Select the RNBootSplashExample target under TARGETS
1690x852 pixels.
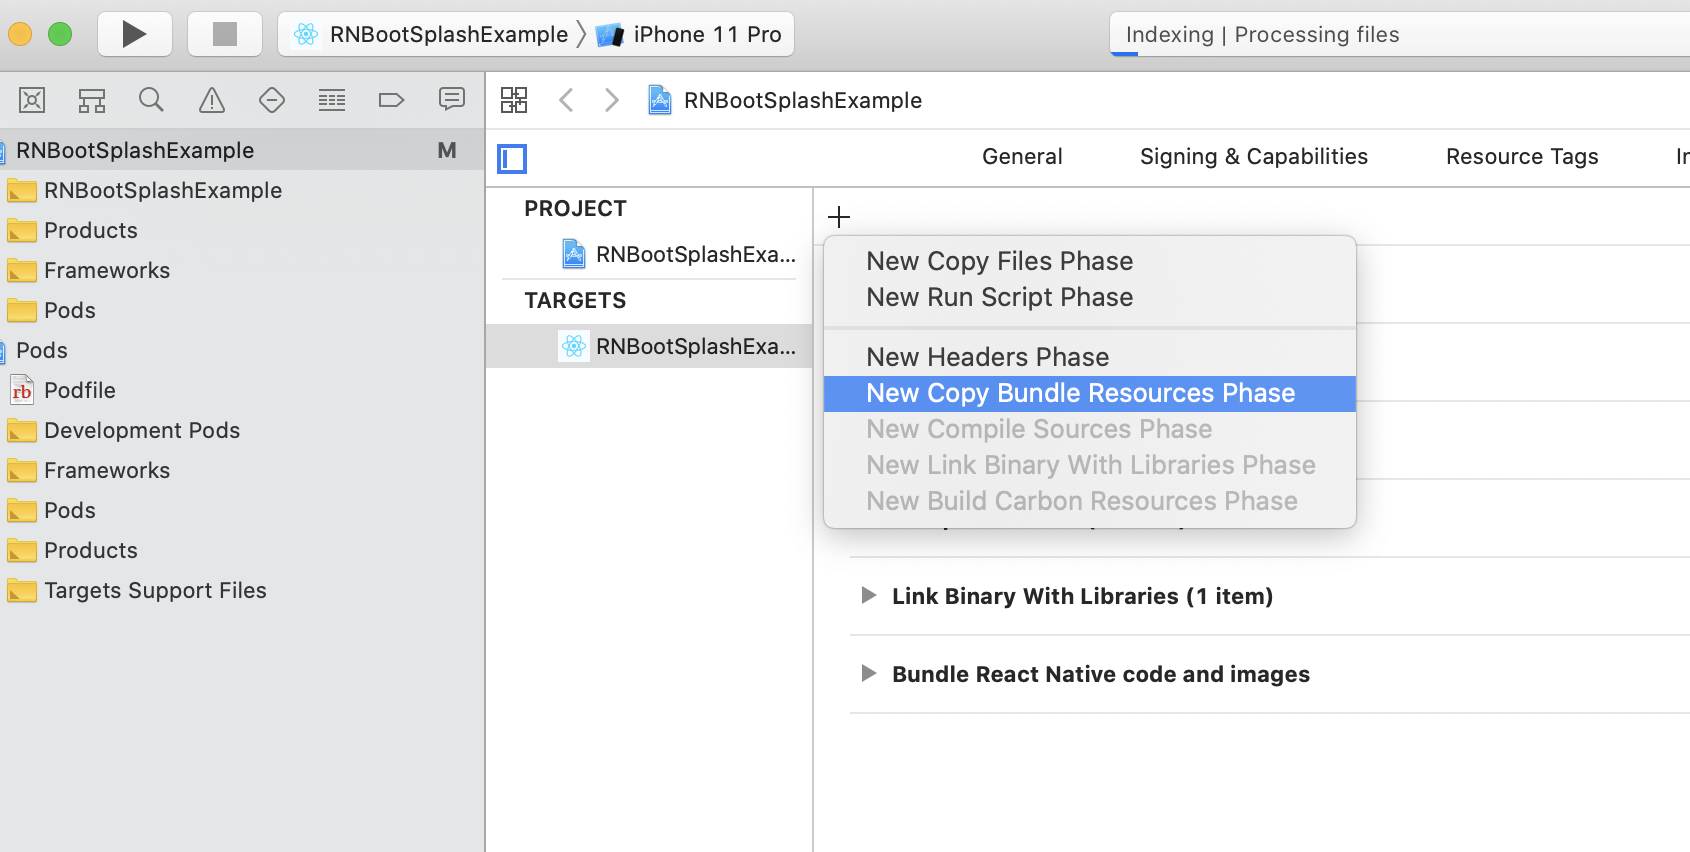(x=680, y=346)
